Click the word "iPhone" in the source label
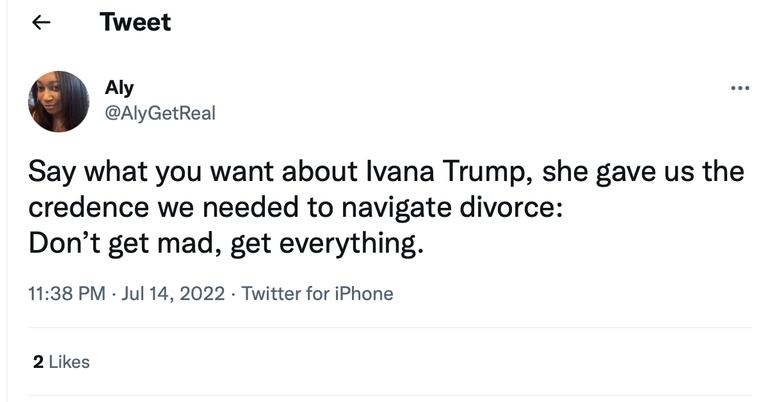Viewport: 768px width, 402px height. click(x=364, y=293)
